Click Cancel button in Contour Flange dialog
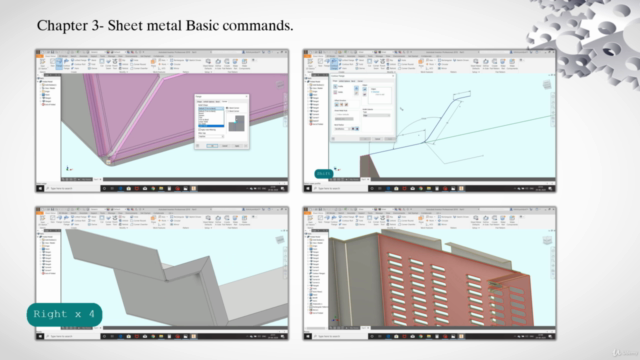Viewport: 640px width, 360px height. (378, 139)
